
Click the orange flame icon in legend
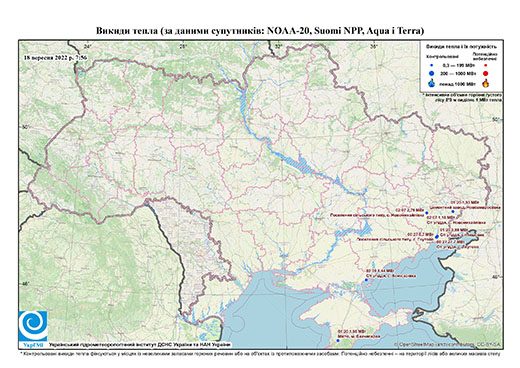(x=486, y=83)
